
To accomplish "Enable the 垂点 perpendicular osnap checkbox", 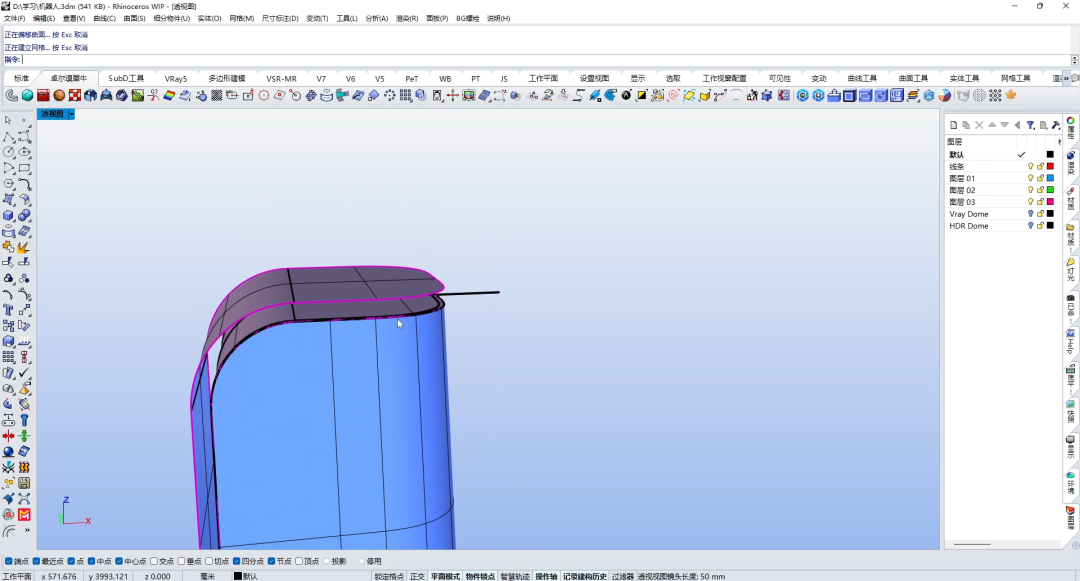I will coord(182,562).
